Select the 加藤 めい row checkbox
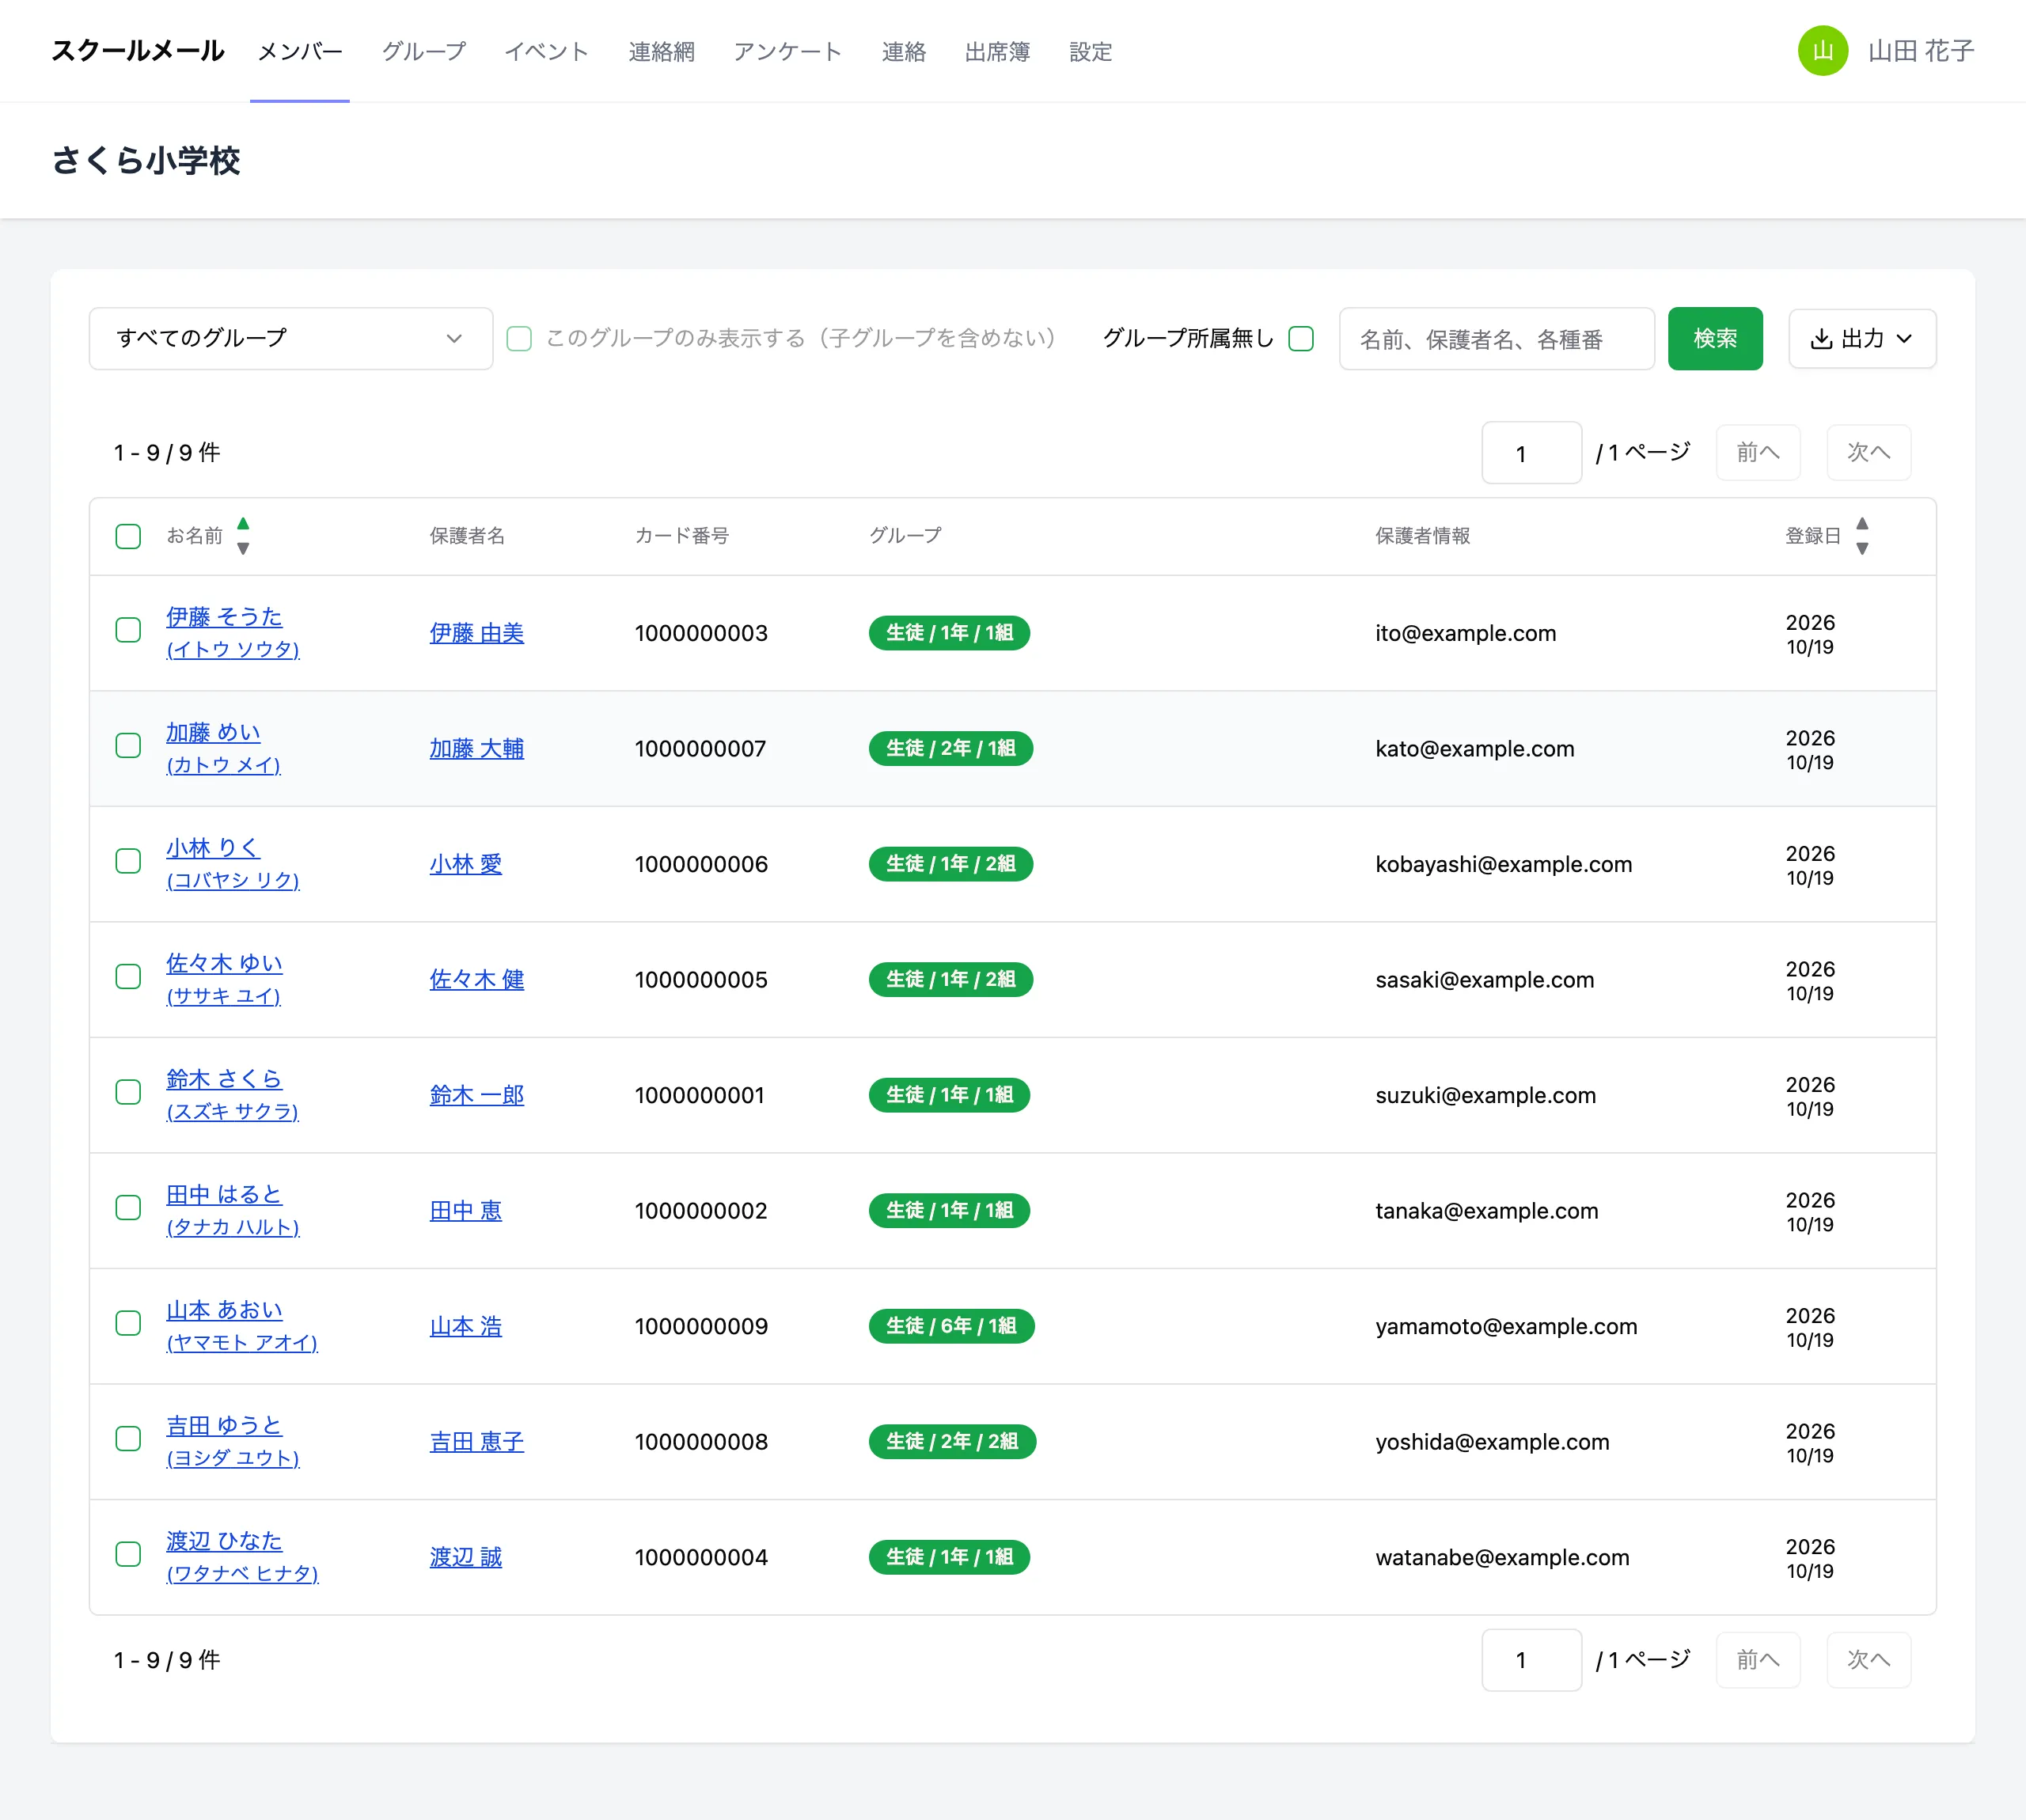2026x1820 pixels. (128, 745)
